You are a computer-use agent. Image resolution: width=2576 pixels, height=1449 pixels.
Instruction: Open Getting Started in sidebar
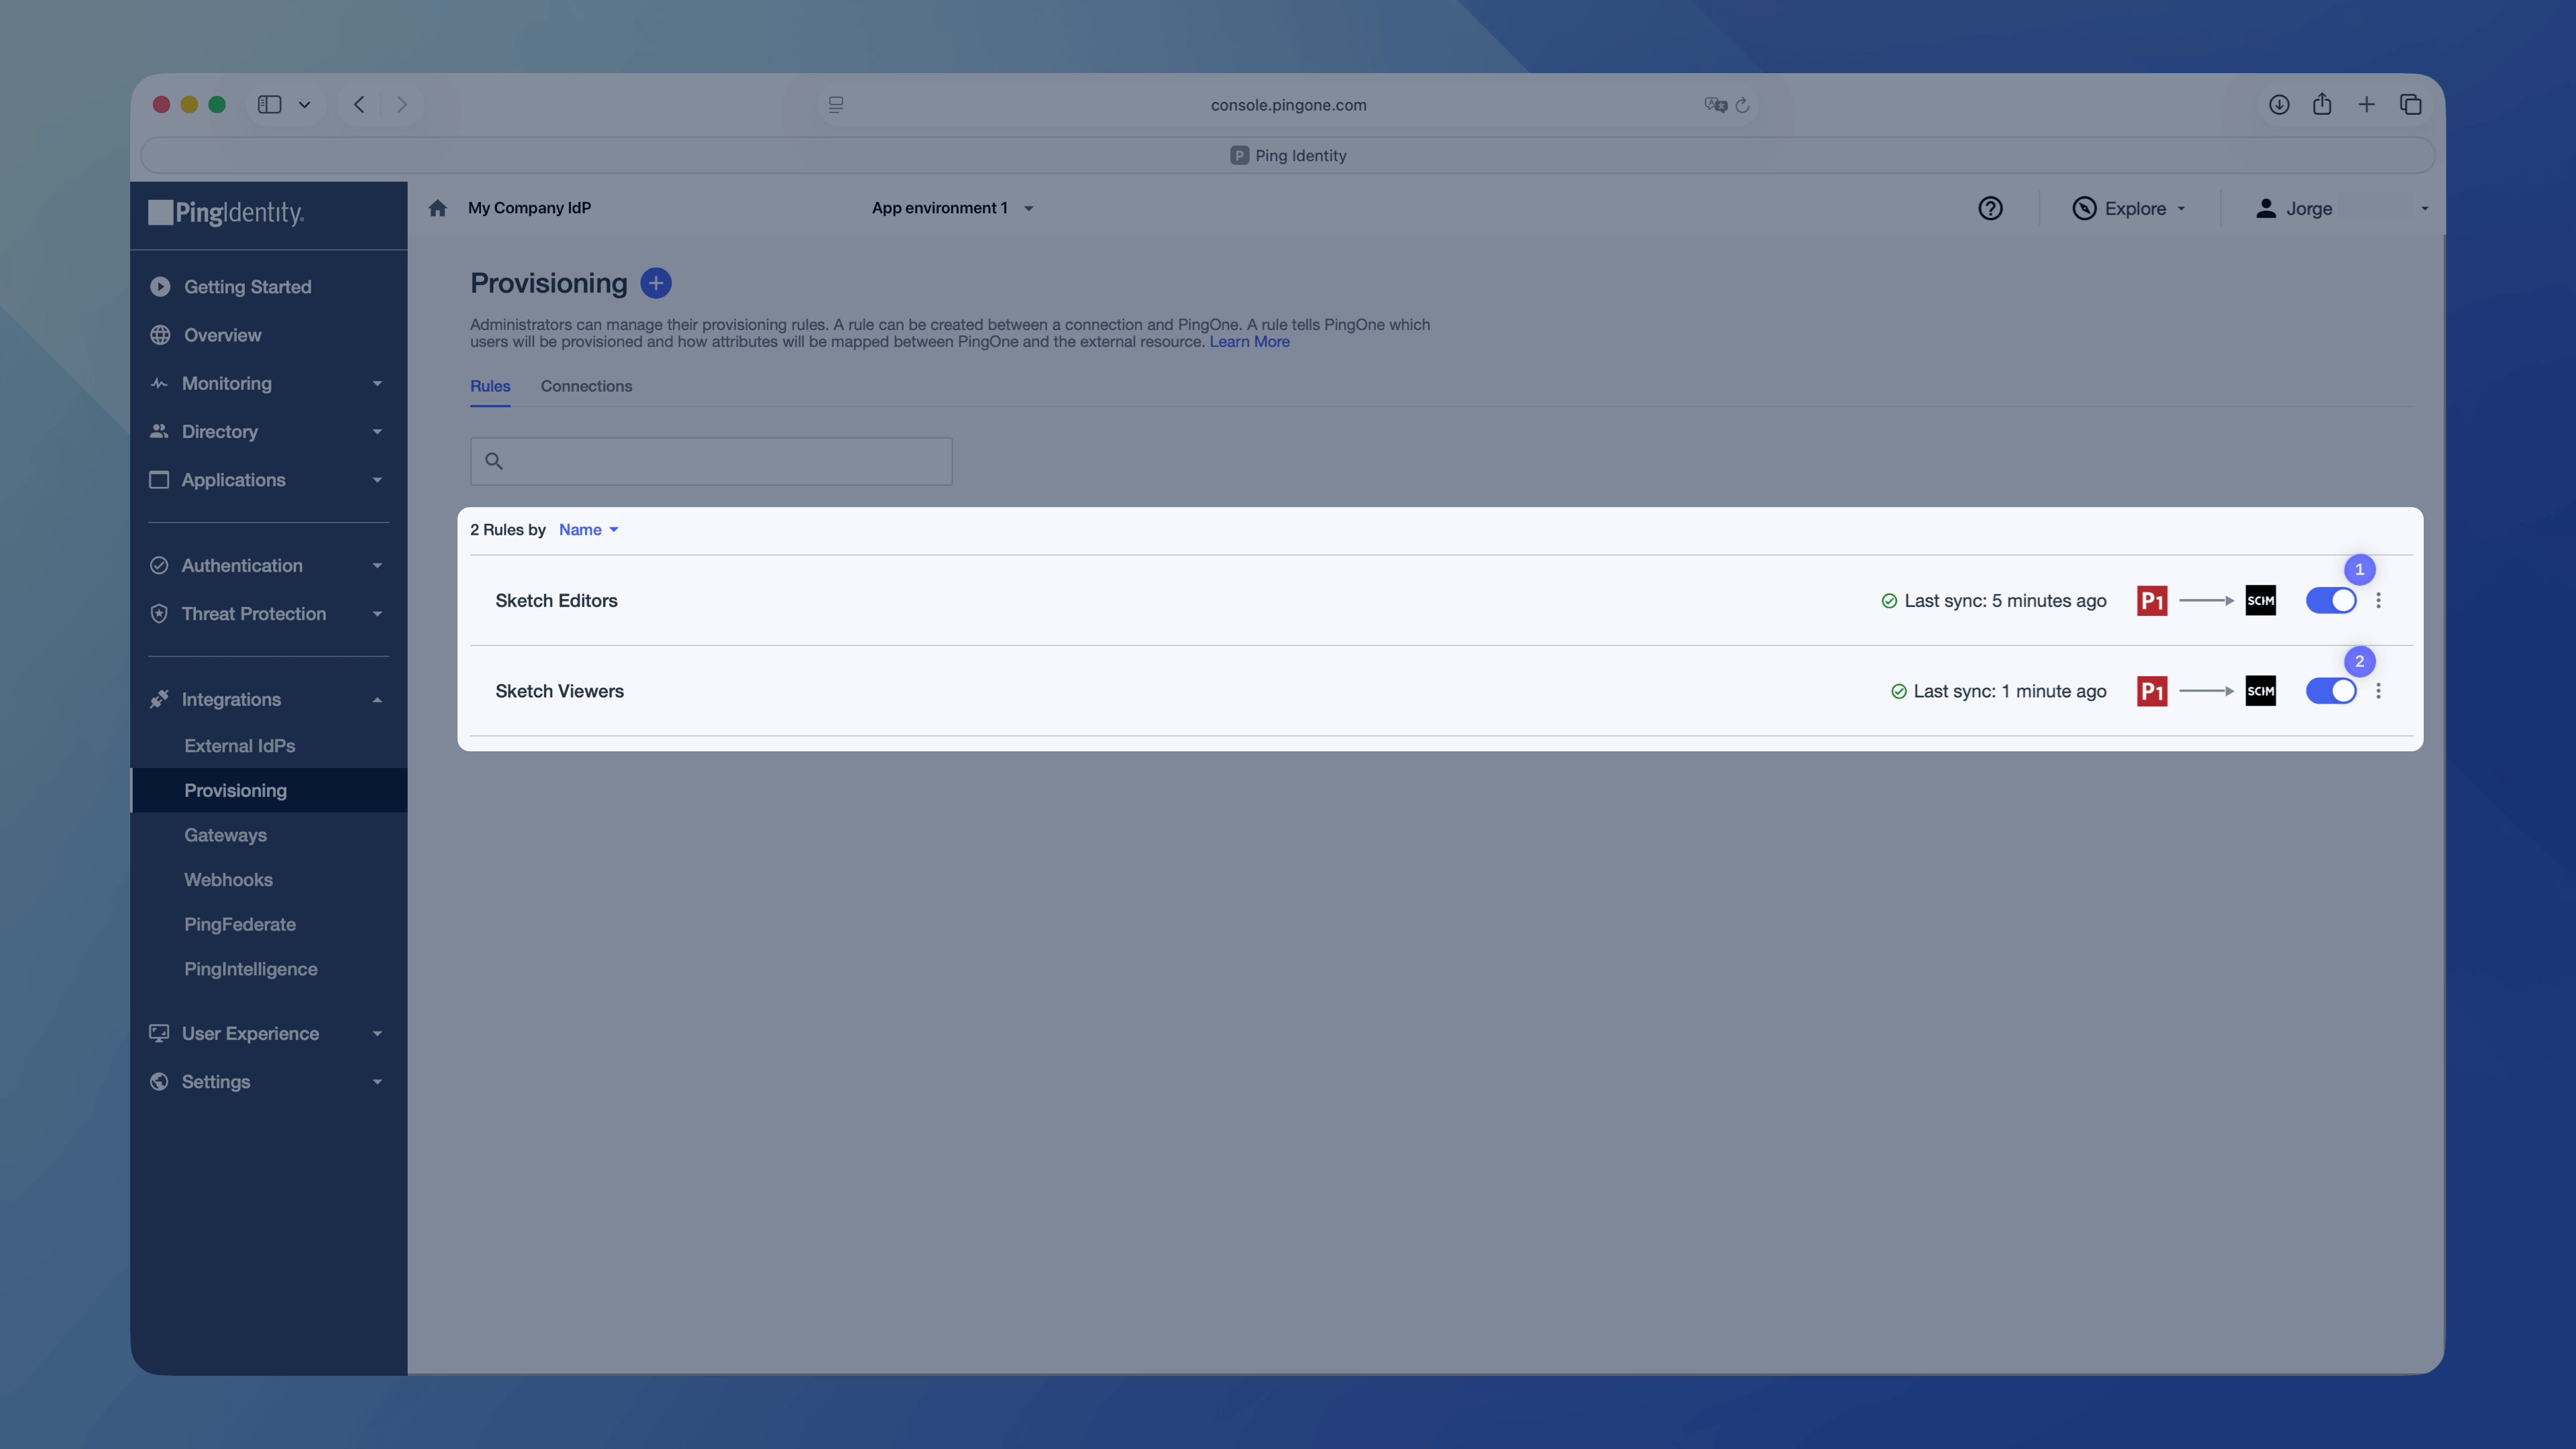pos(247,286)
